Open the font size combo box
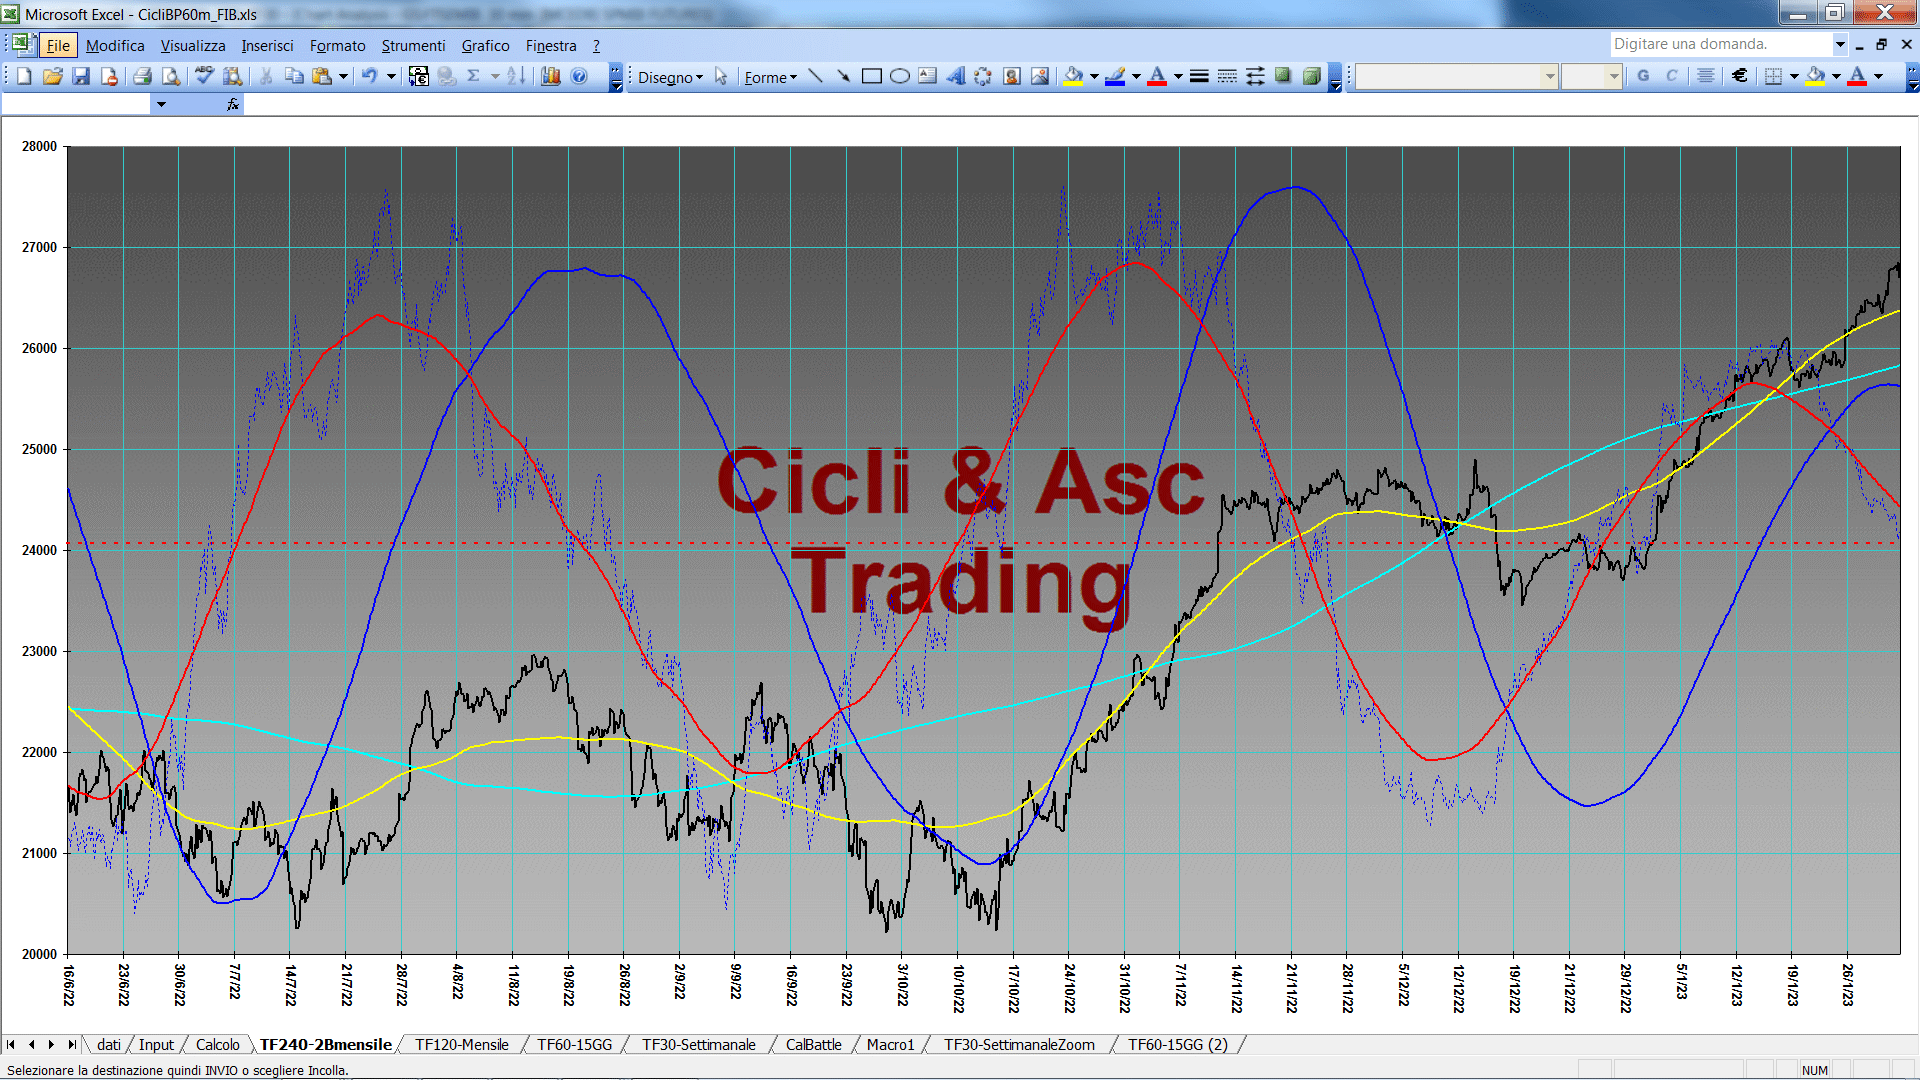Viewport: 1920px width, 1080px height. coord(1591,76)
